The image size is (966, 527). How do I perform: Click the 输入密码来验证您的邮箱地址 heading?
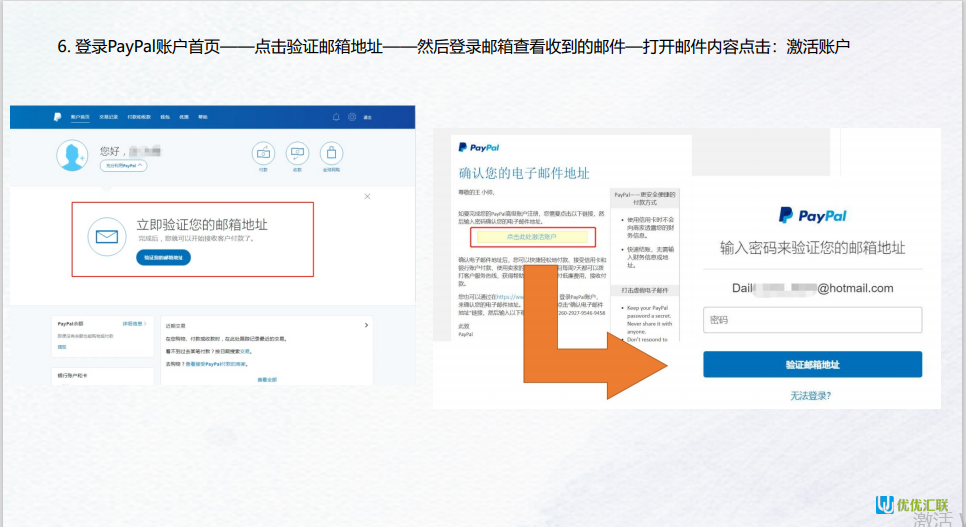[x=813, y=248]
